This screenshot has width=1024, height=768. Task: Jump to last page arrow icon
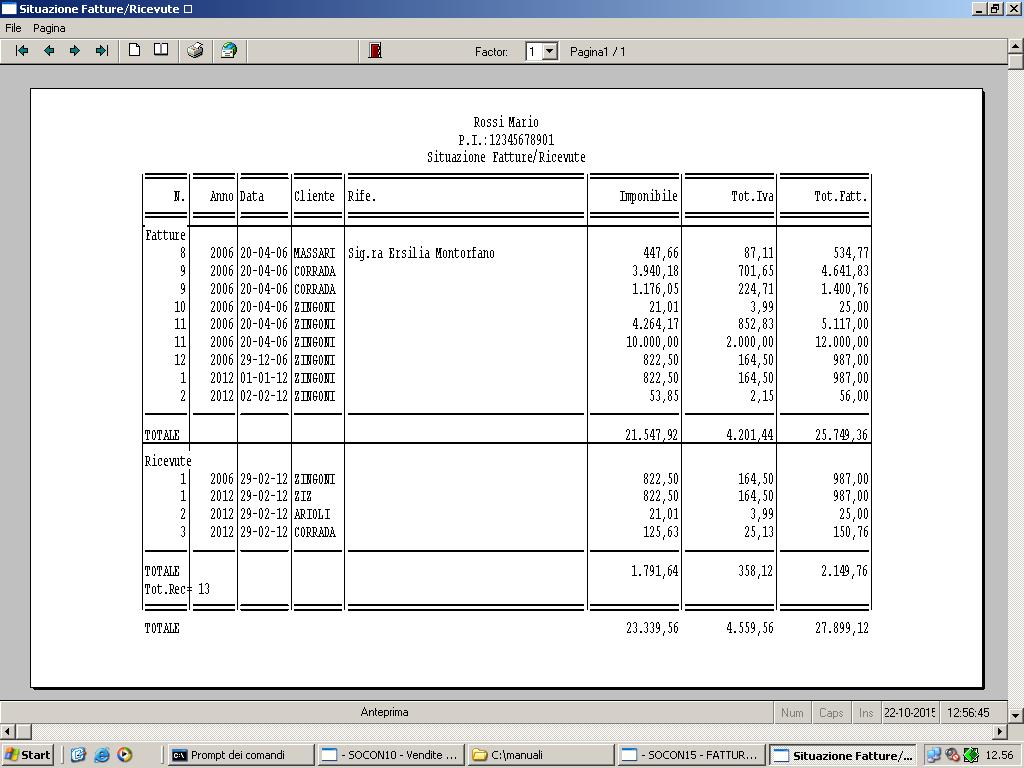102,51
